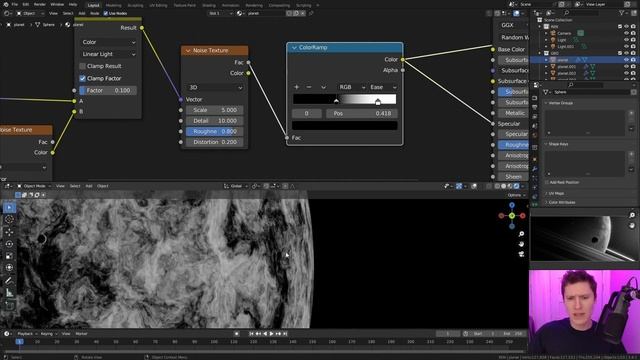Image resolution: width=640 pixels, height=360 pixels.
Task: Open the Color blend data type dropdown
Action: (x=108, y=42)
